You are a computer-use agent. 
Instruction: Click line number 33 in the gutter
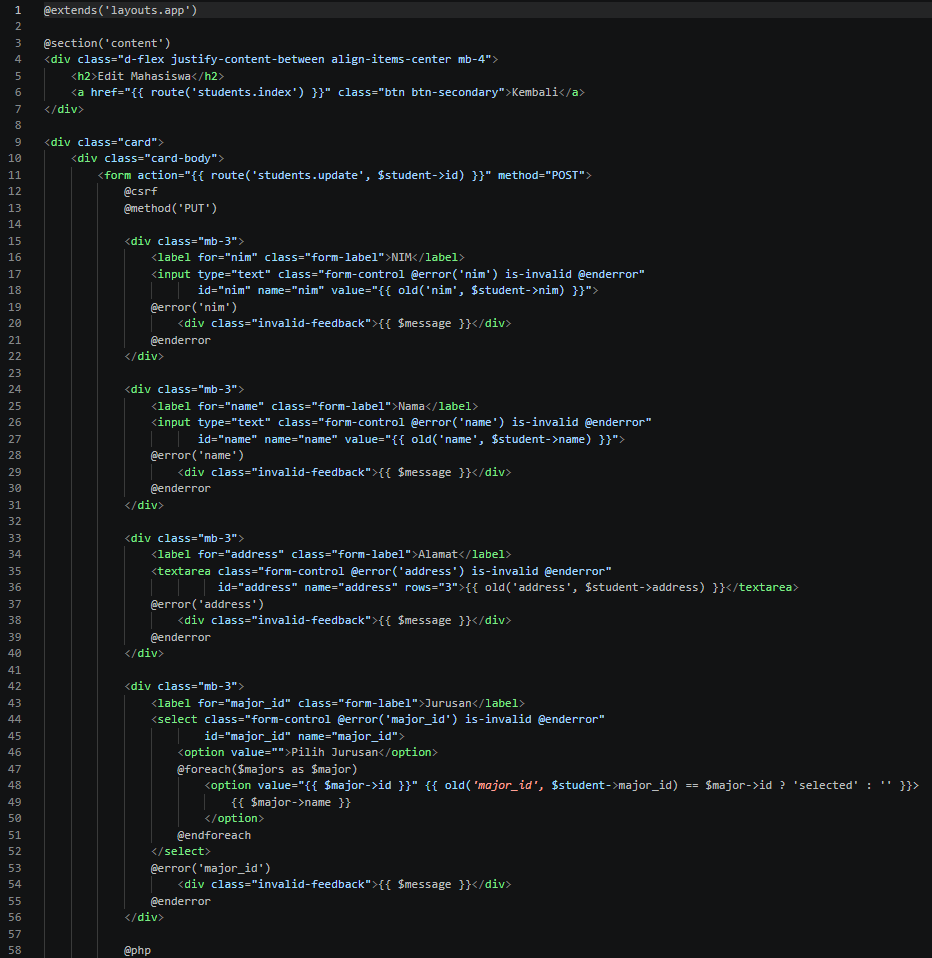15,538
